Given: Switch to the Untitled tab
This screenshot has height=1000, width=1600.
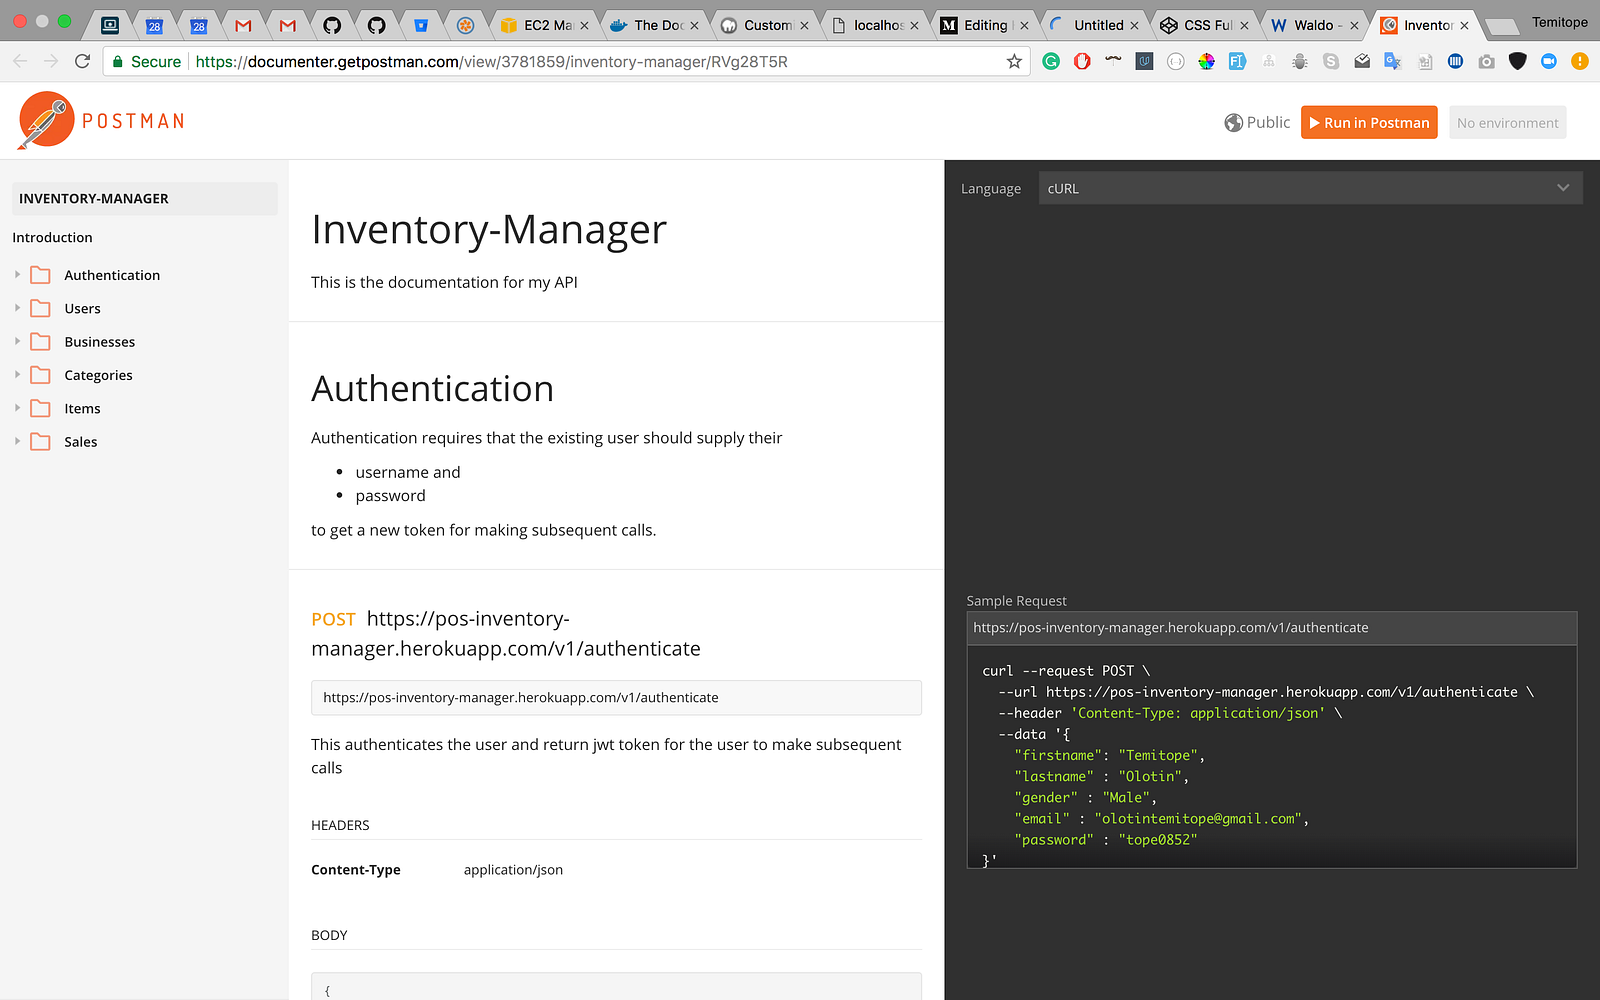Looking at the screenshot, I should [1094, 25].
